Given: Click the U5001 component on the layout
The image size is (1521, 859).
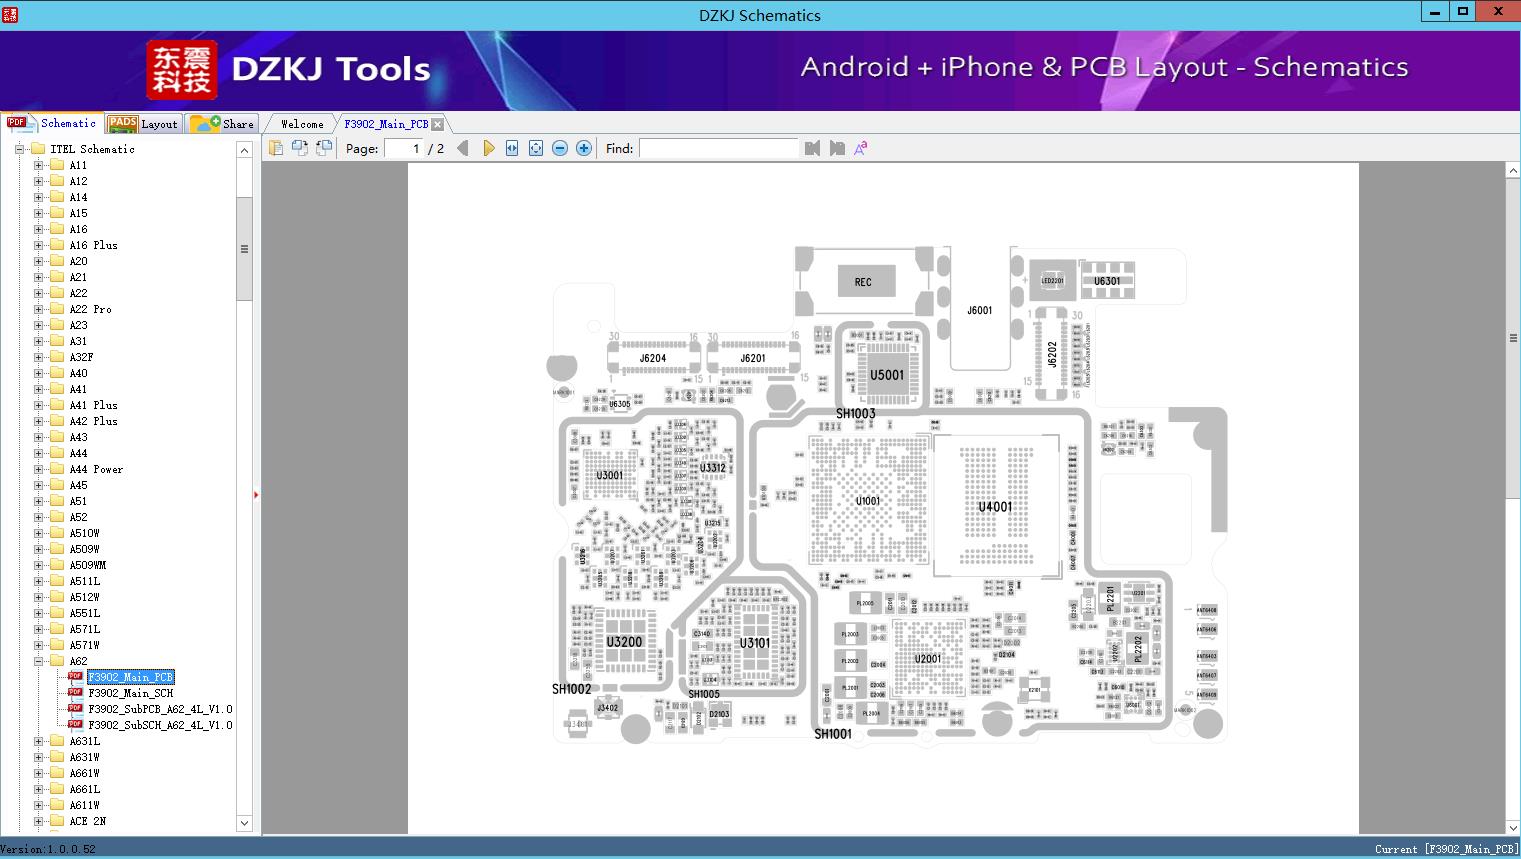Looking at the screenshot, I should tap(886, 375).
